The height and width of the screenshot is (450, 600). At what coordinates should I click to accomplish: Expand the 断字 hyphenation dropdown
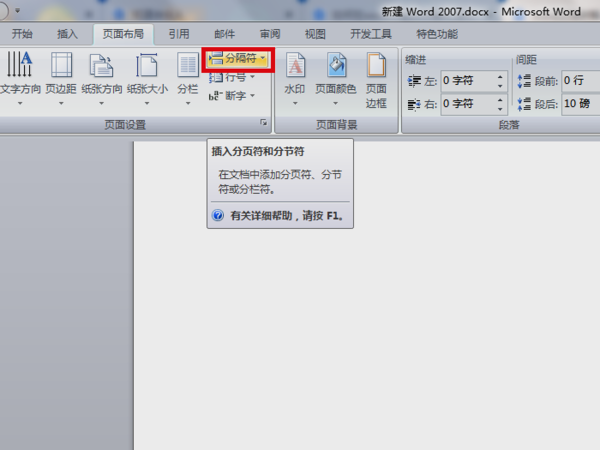(232, 96)
